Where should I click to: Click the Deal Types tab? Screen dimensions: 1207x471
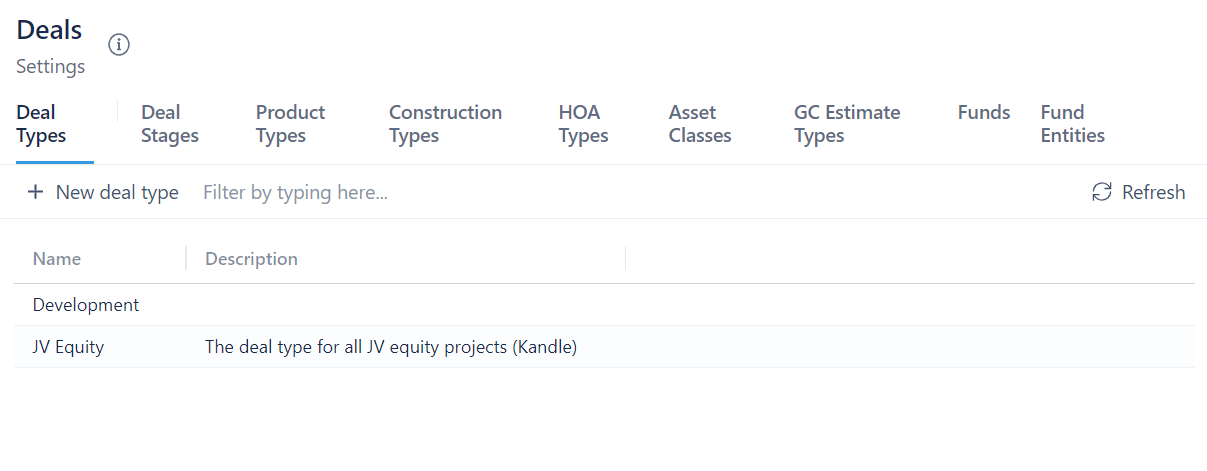pyautogui.click(x=41, y=124)
